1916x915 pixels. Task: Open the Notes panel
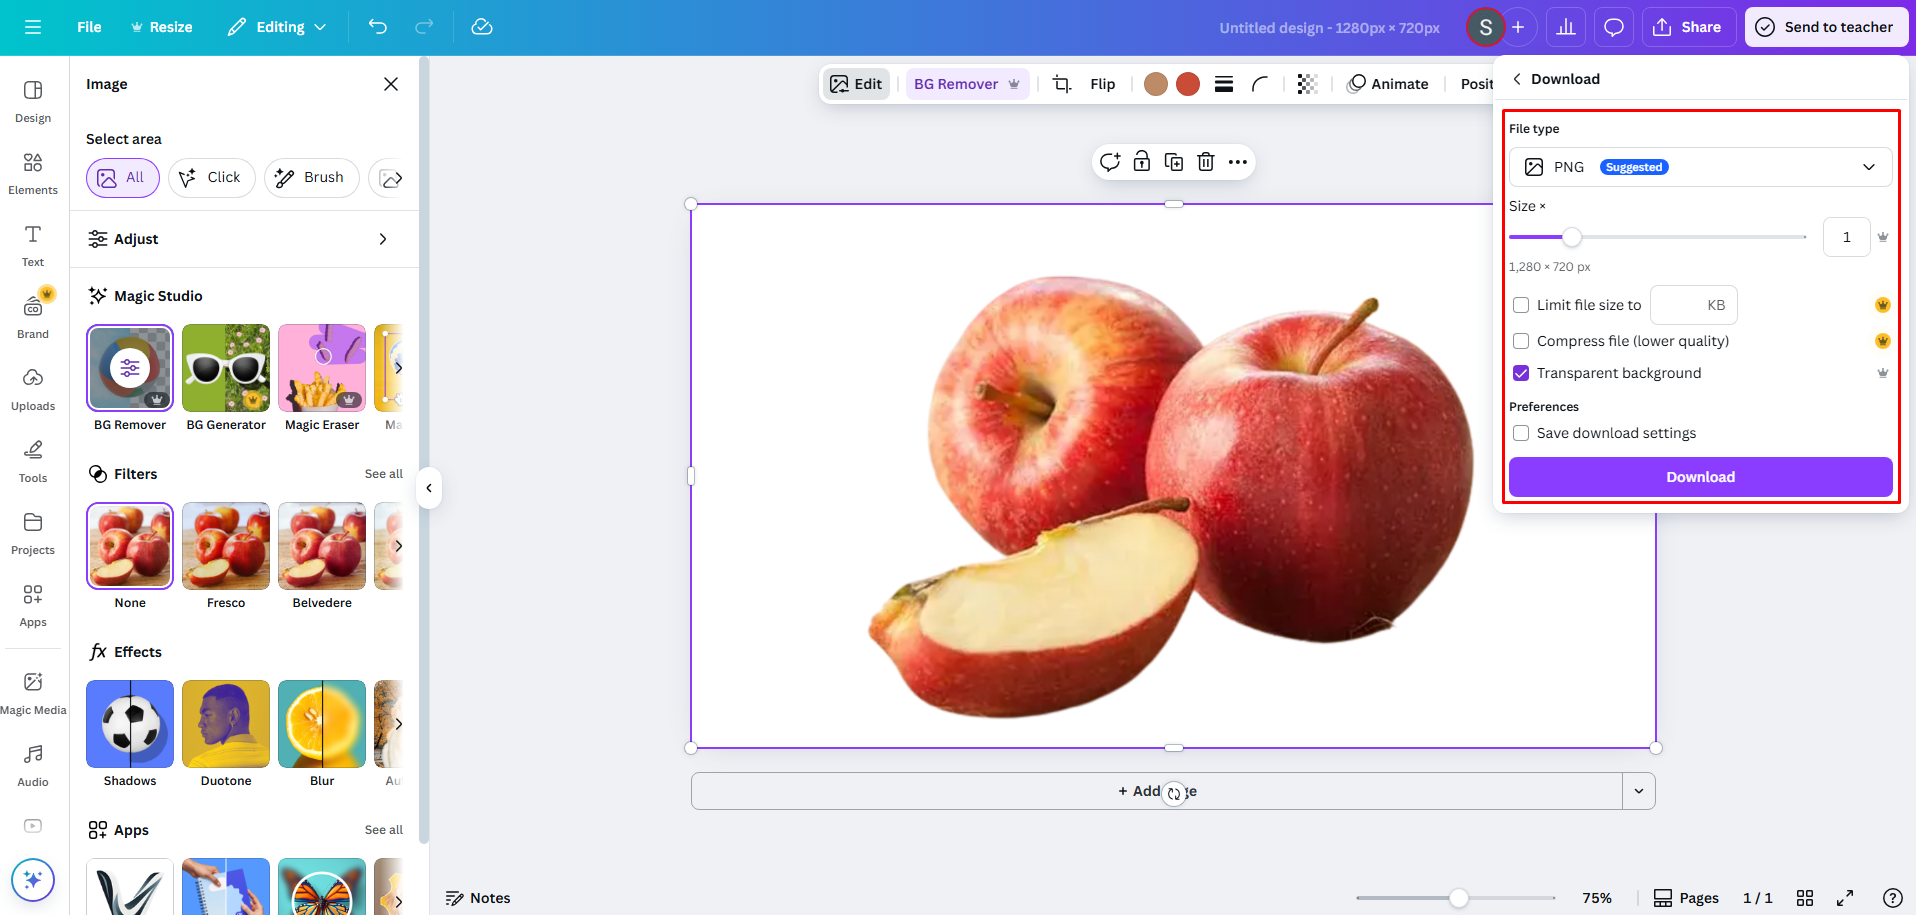click(478, 898)
